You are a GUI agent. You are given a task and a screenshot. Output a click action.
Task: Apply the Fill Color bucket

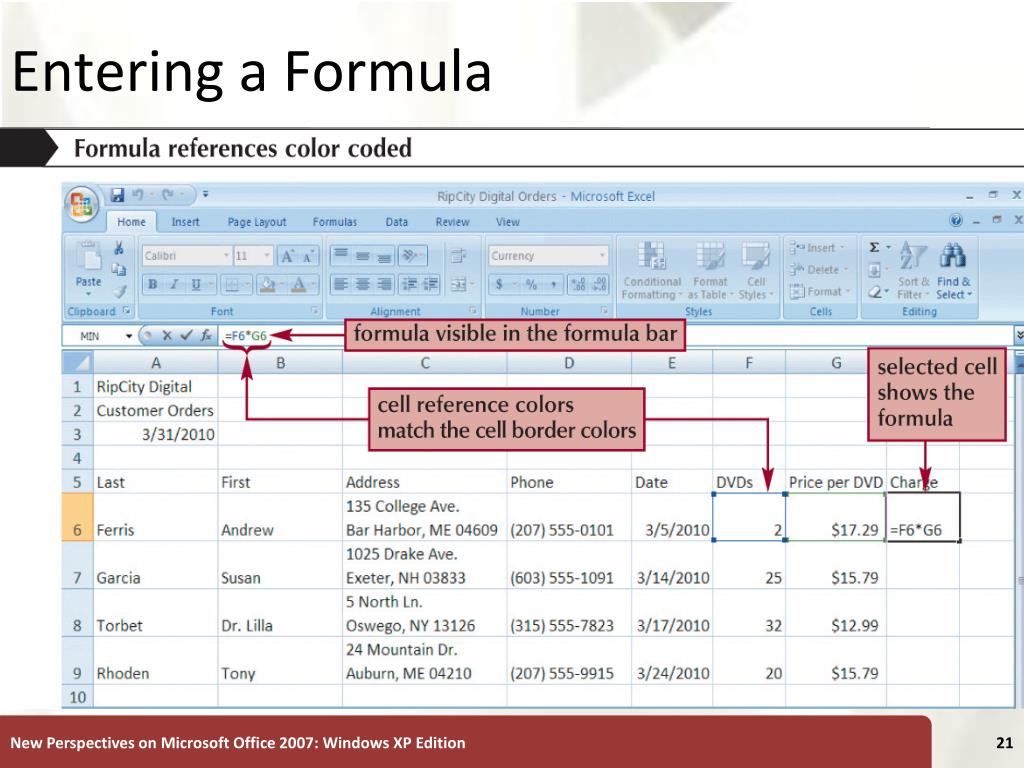click(268, 284)
